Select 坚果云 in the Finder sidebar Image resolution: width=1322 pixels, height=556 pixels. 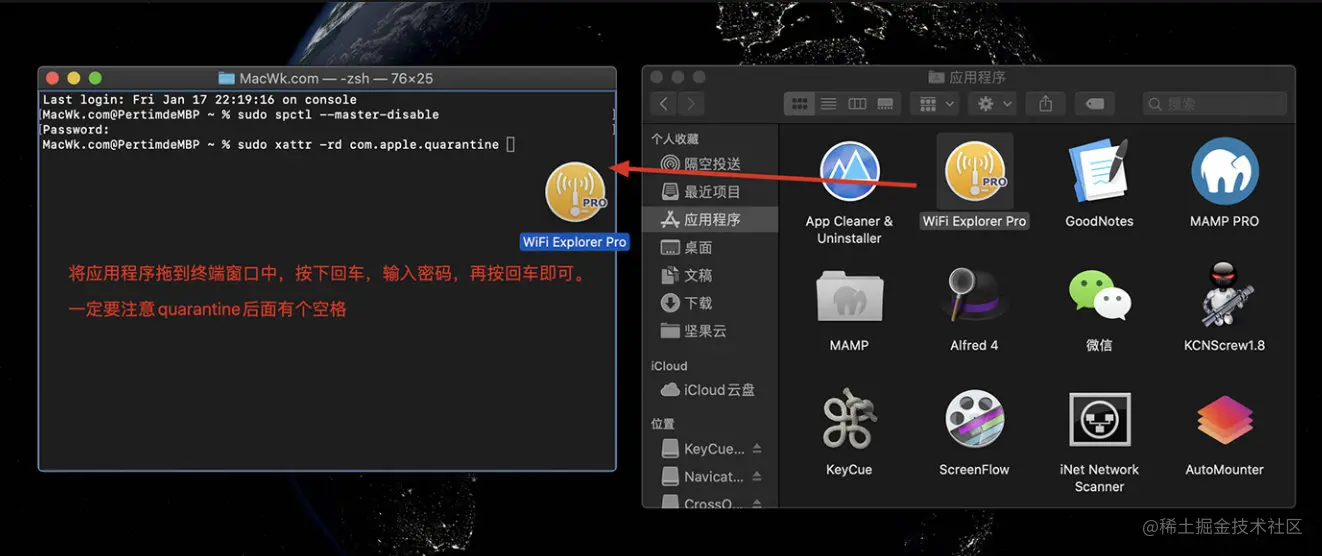711,331
